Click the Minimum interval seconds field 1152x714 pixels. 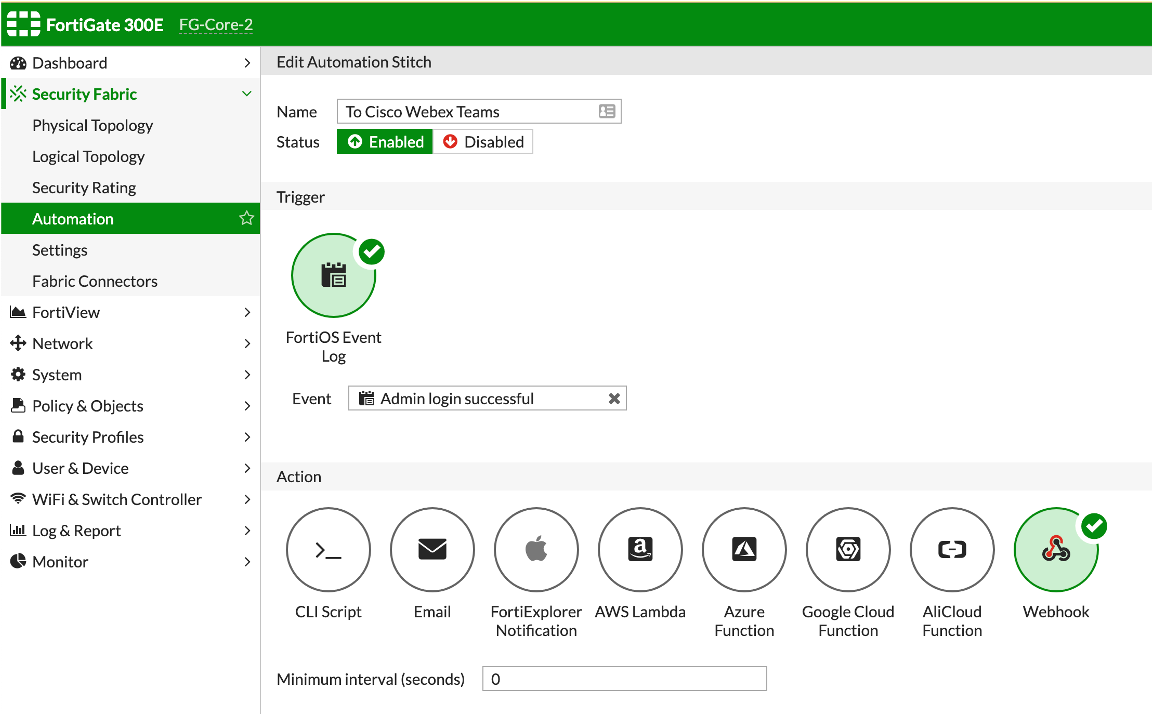pos(624,679)
